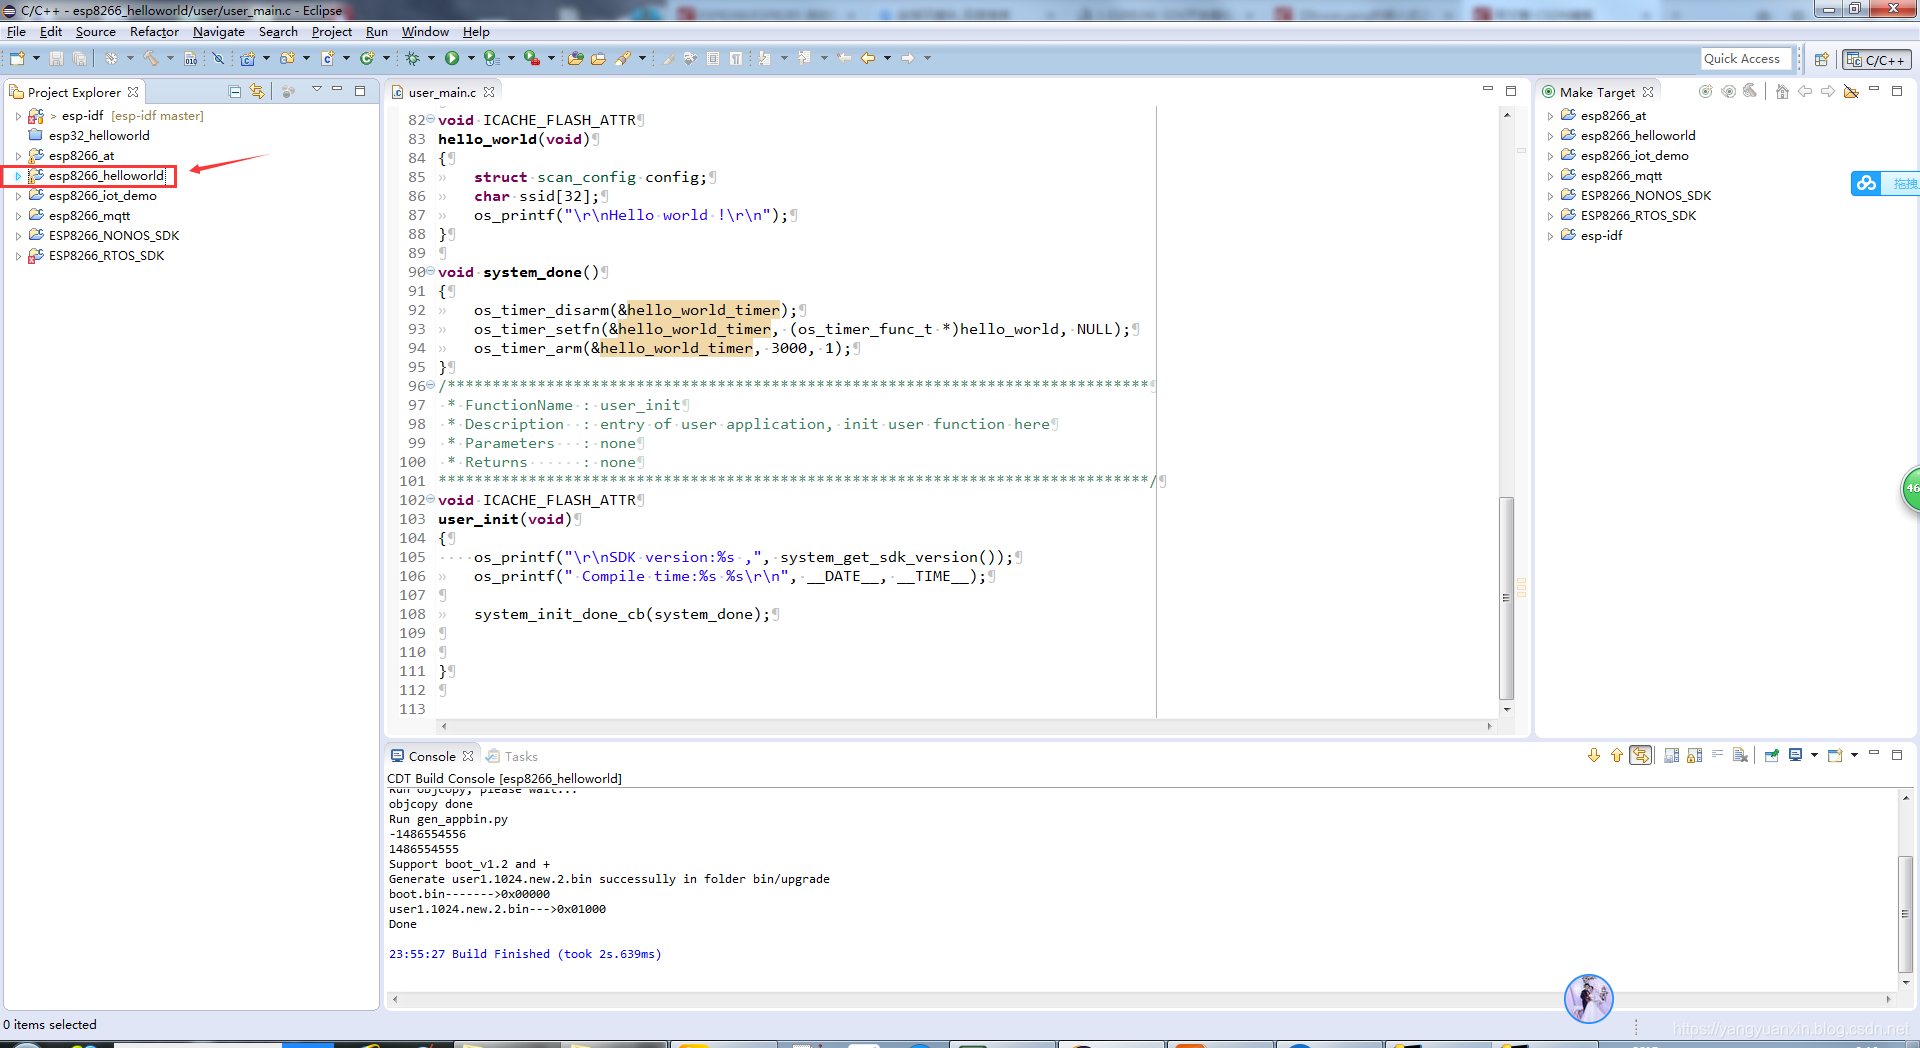Click Forward navigation arrow in toolbar
This screenshot has height=1048, width=1920.
907,58
